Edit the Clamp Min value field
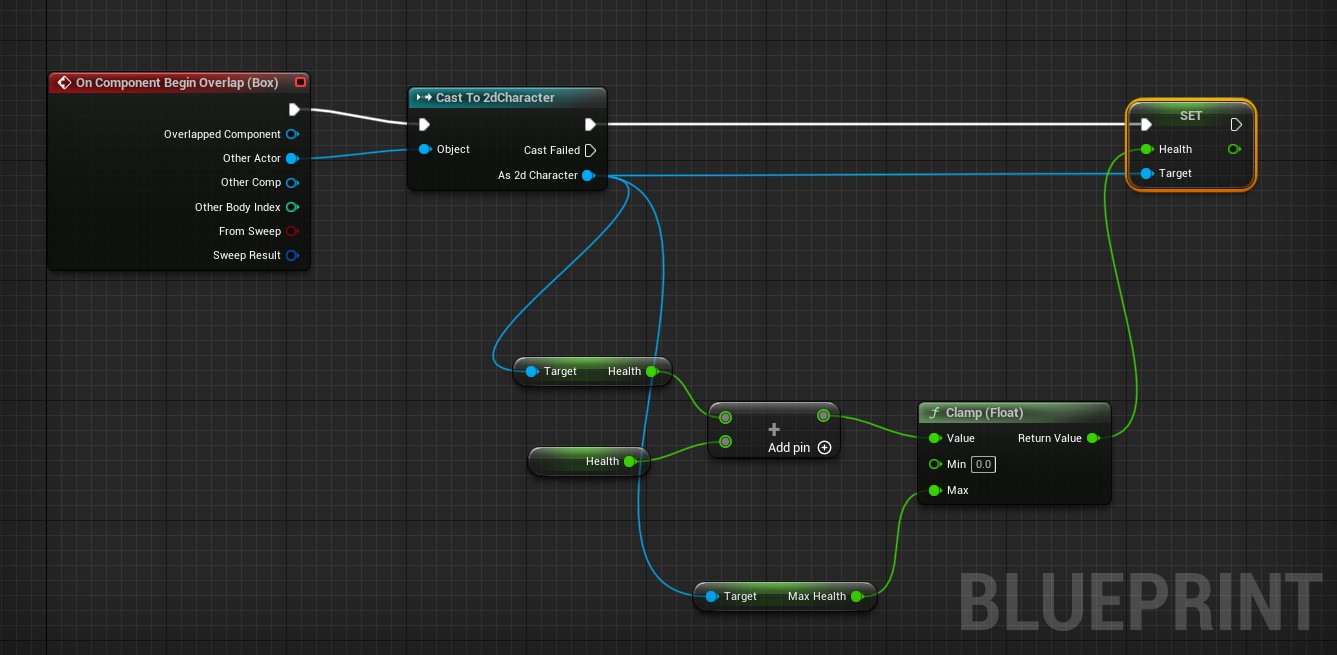 [x=983, y=464]
